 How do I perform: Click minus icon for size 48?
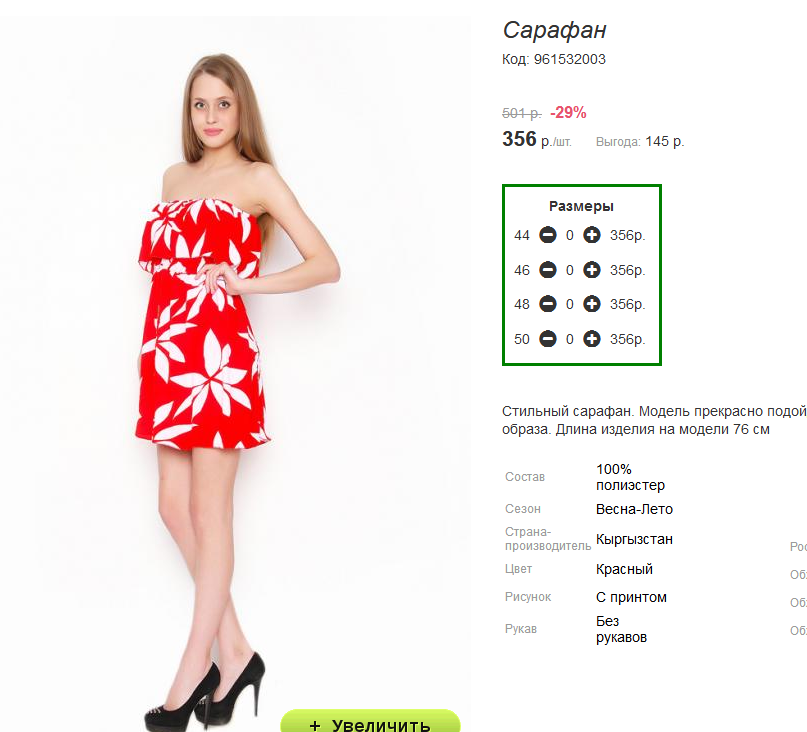548,304
